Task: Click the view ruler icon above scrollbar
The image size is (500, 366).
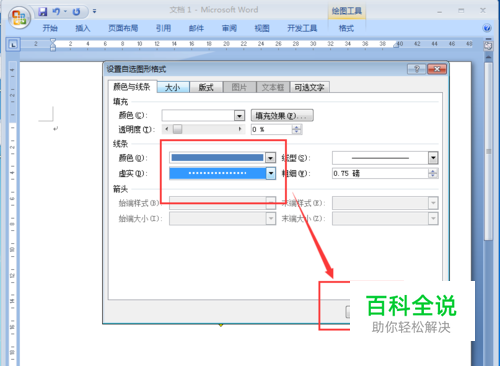Action: tap(488, 45)
